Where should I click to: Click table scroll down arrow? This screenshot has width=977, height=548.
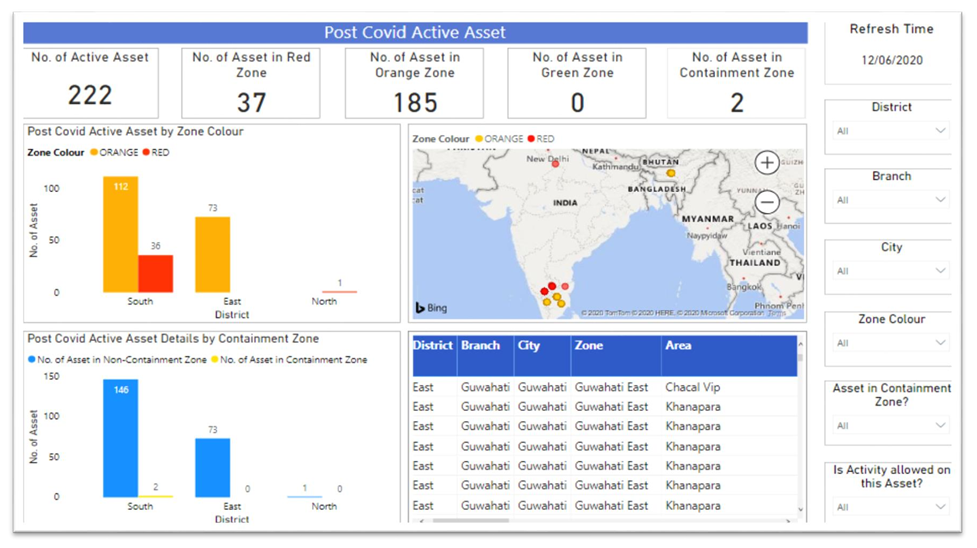click(x=801, y=509)
